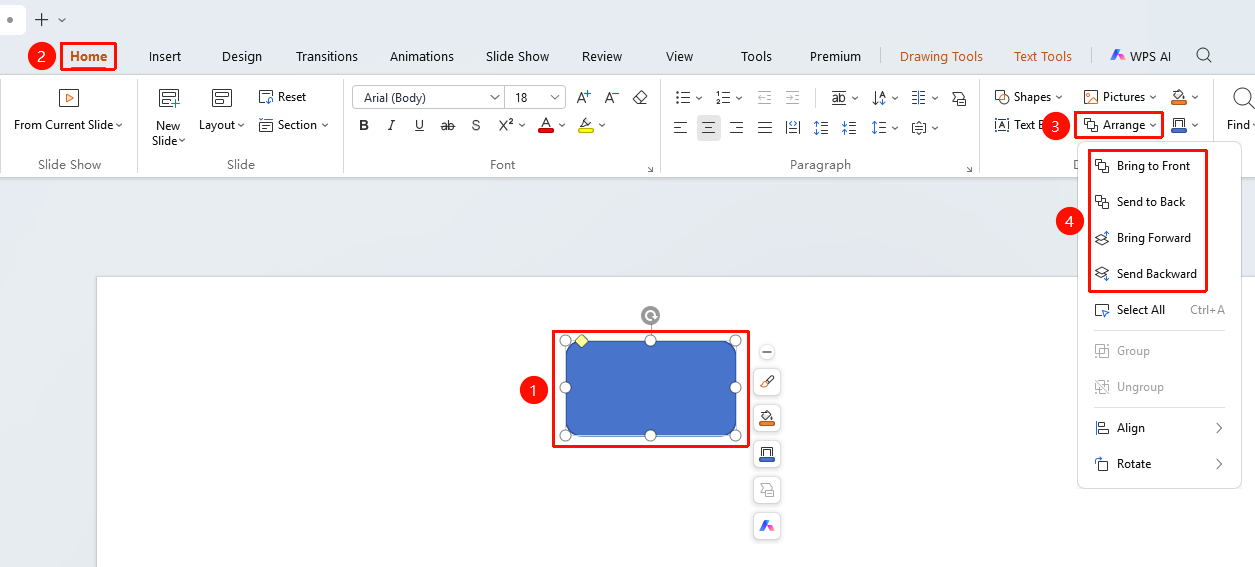Image resolution: width=1255 pixels, height=567 pixels.
Task: Clear formatting with the eraser icon
Action: click(x=641, y=97)
